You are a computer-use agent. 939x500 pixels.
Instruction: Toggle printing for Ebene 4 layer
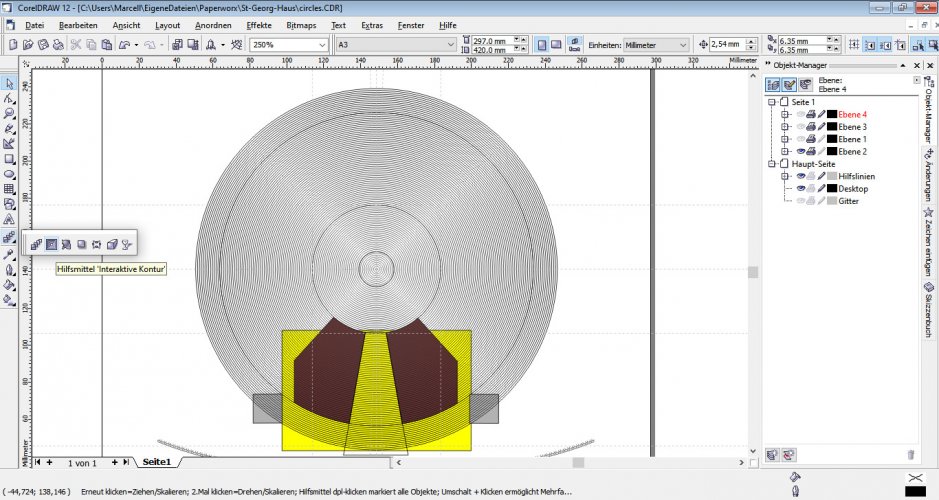coord(811,114)
